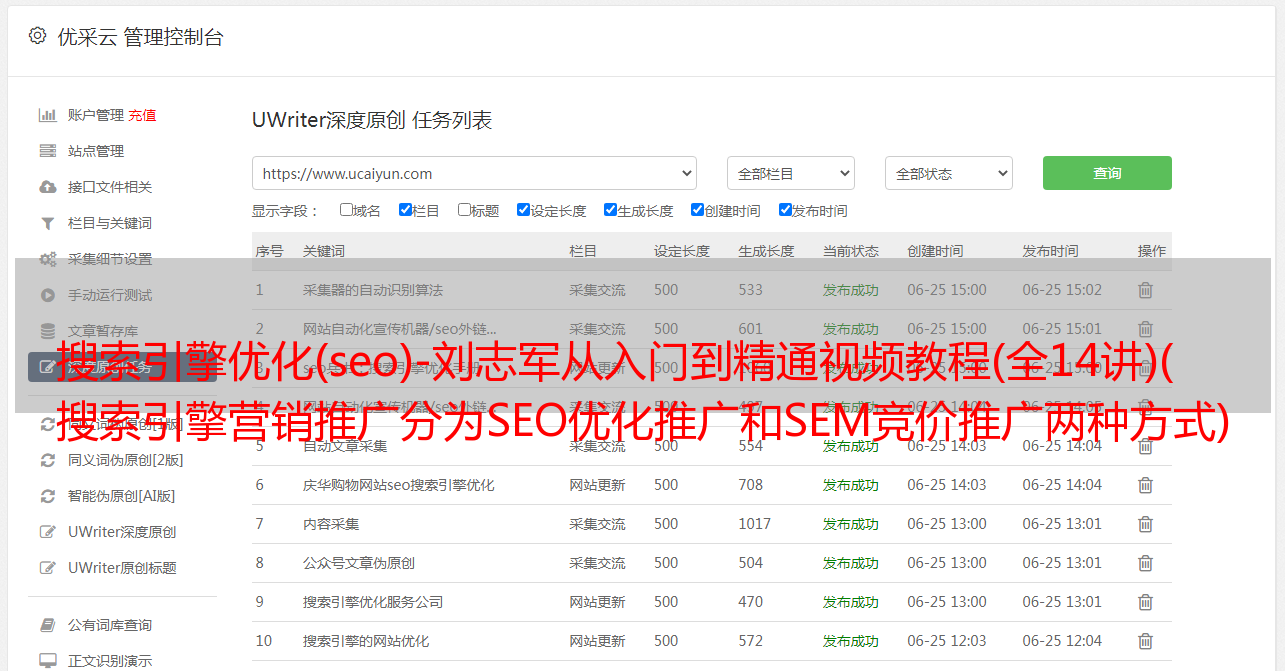Screen dimensions: 1285x671
Task: Open 采集细节设置 via its gears icon
Action: point(47,259)
